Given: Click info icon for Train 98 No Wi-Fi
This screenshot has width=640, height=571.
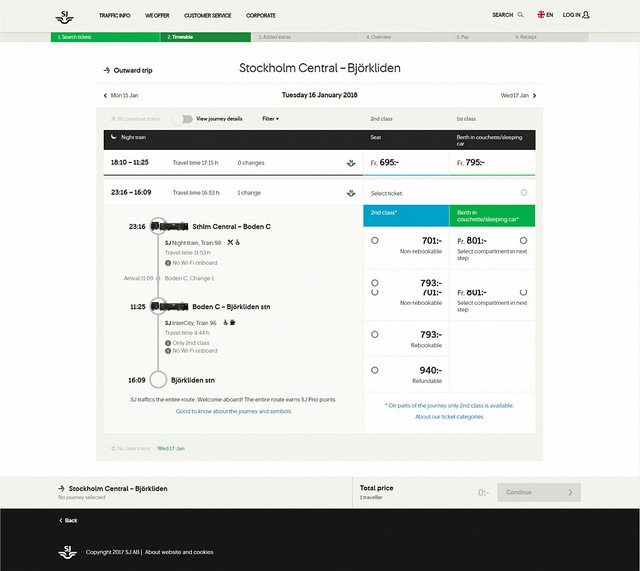Looking at the screenshot, I should click(168, 263).
